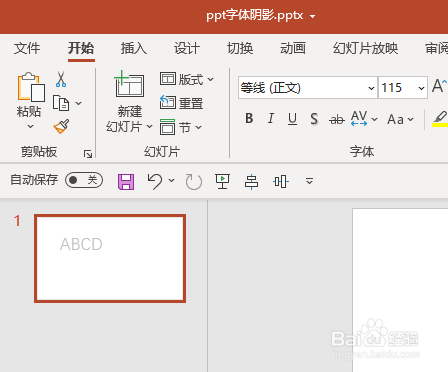
Task: Click the Paste clipboard icon
Action: point(31,87)
